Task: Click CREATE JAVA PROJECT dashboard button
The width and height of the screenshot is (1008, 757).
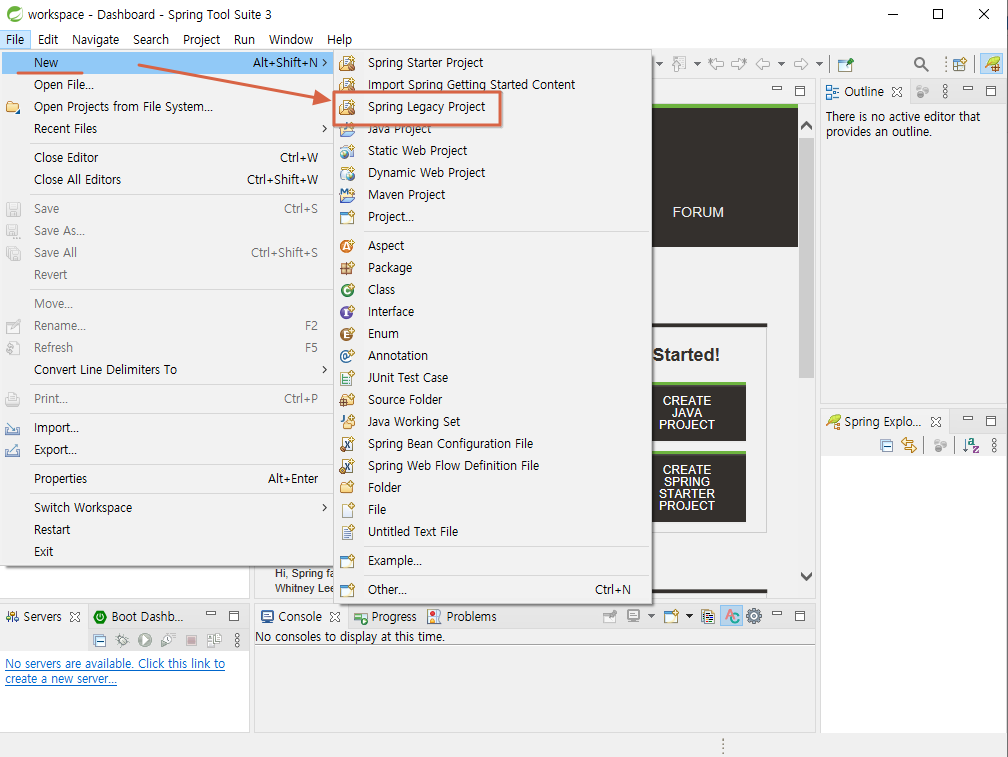Action: point(699,413)
